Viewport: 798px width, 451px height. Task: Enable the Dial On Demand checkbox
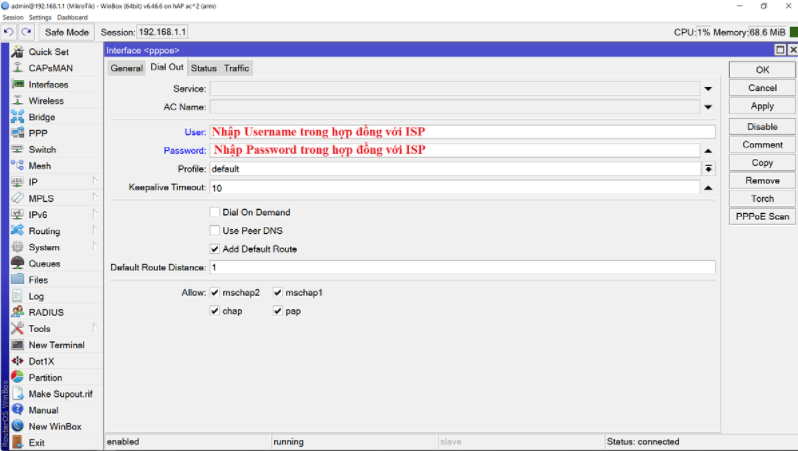[215, 212]
